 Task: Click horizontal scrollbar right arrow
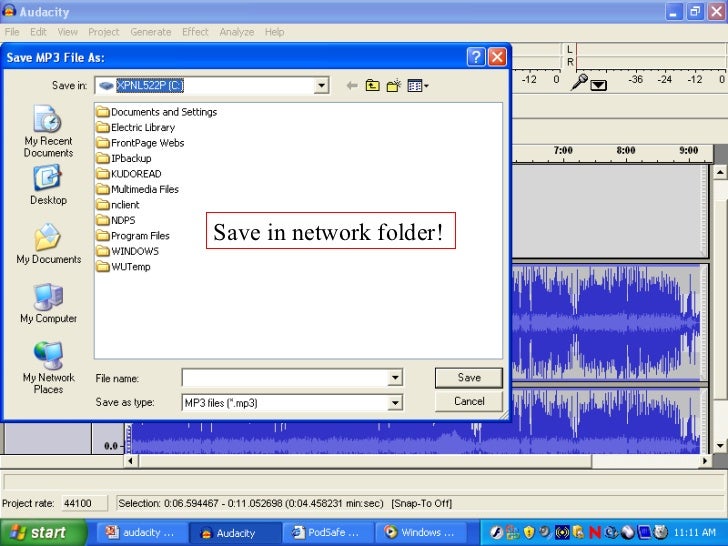[705, 461]
